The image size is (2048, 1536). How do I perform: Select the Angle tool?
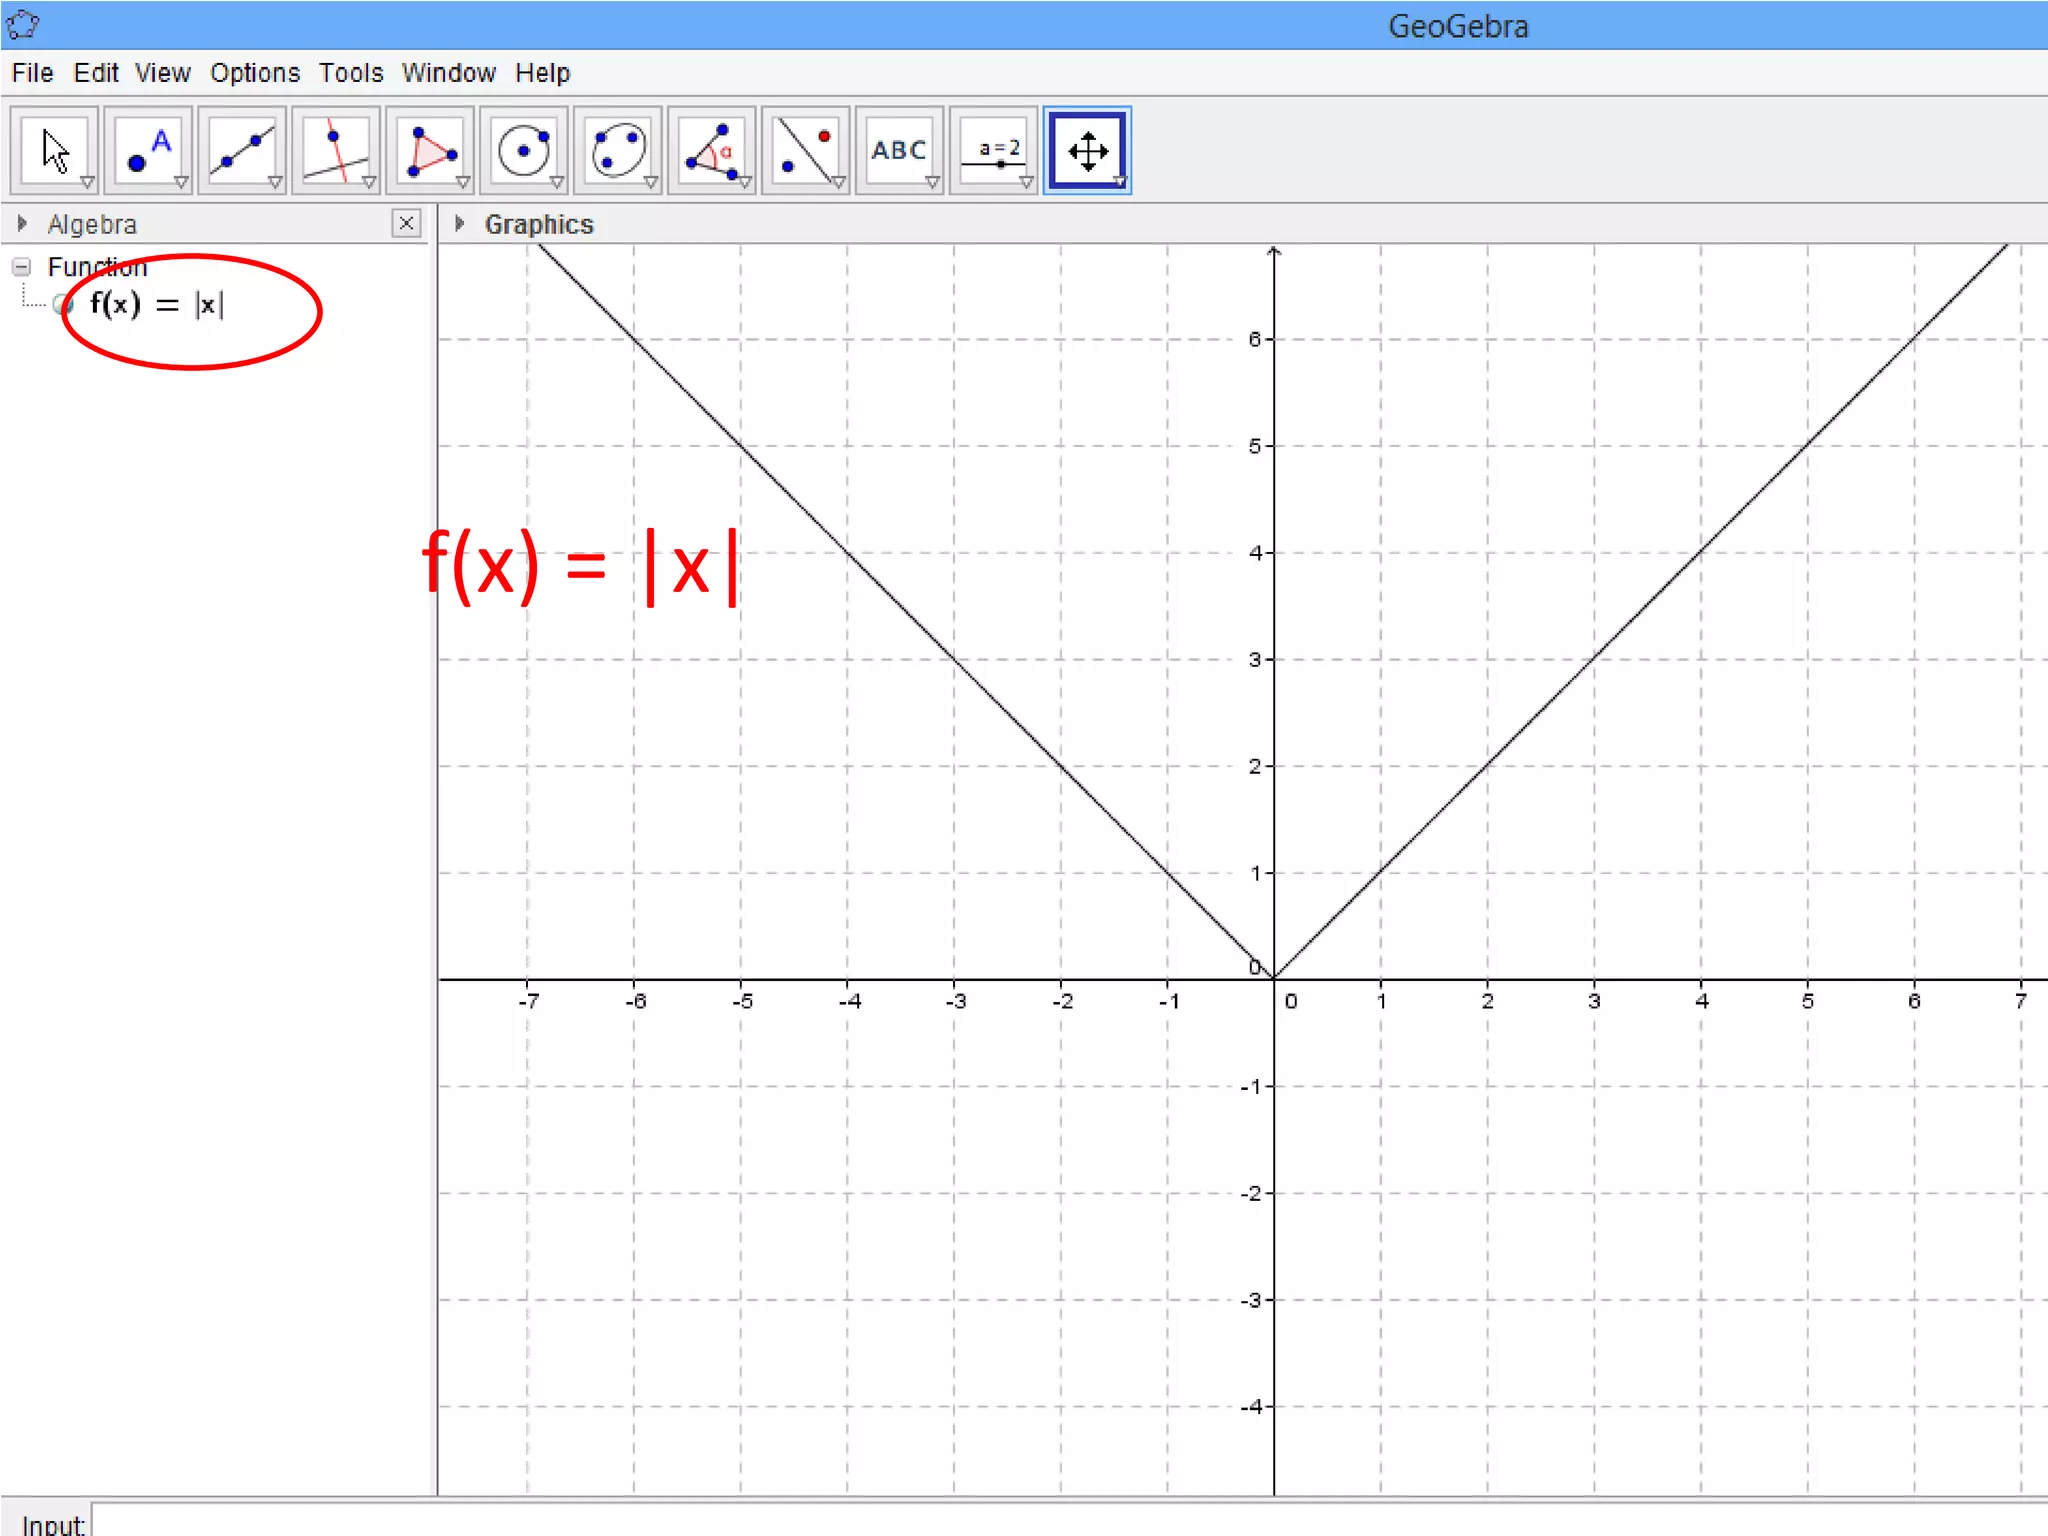point(712,150)
